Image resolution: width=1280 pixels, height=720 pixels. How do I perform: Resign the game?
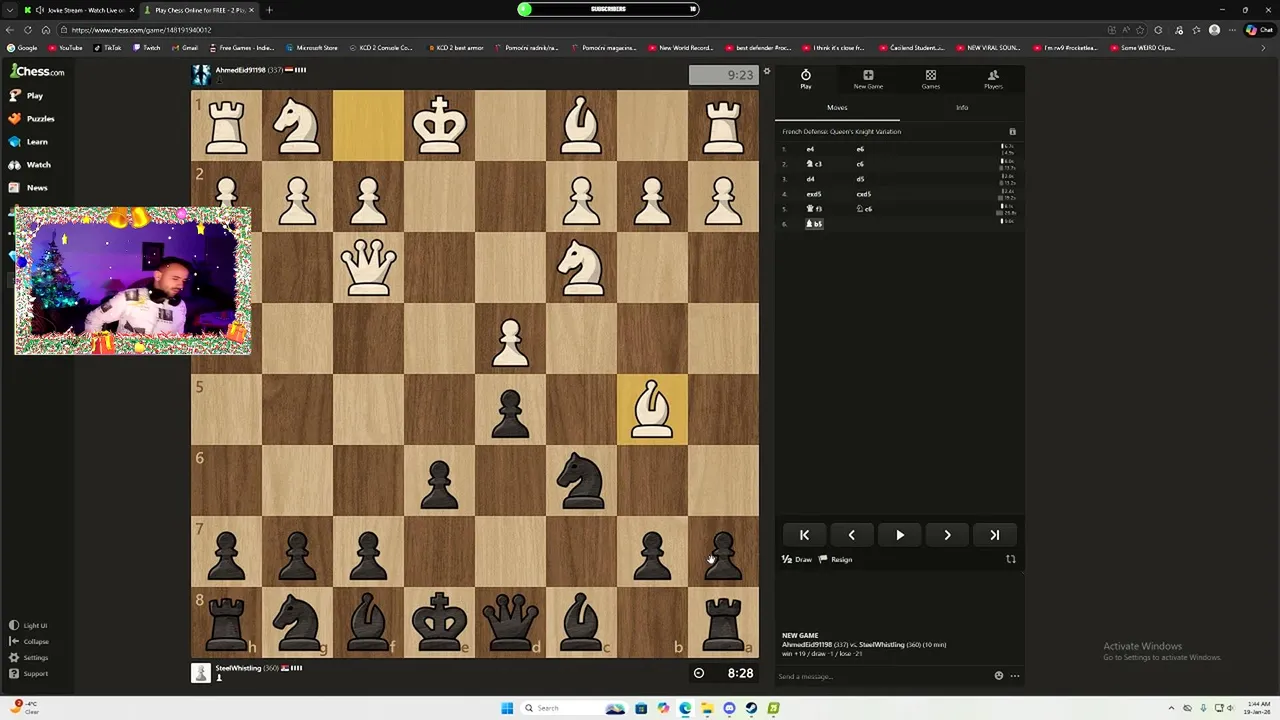[836, 560]
